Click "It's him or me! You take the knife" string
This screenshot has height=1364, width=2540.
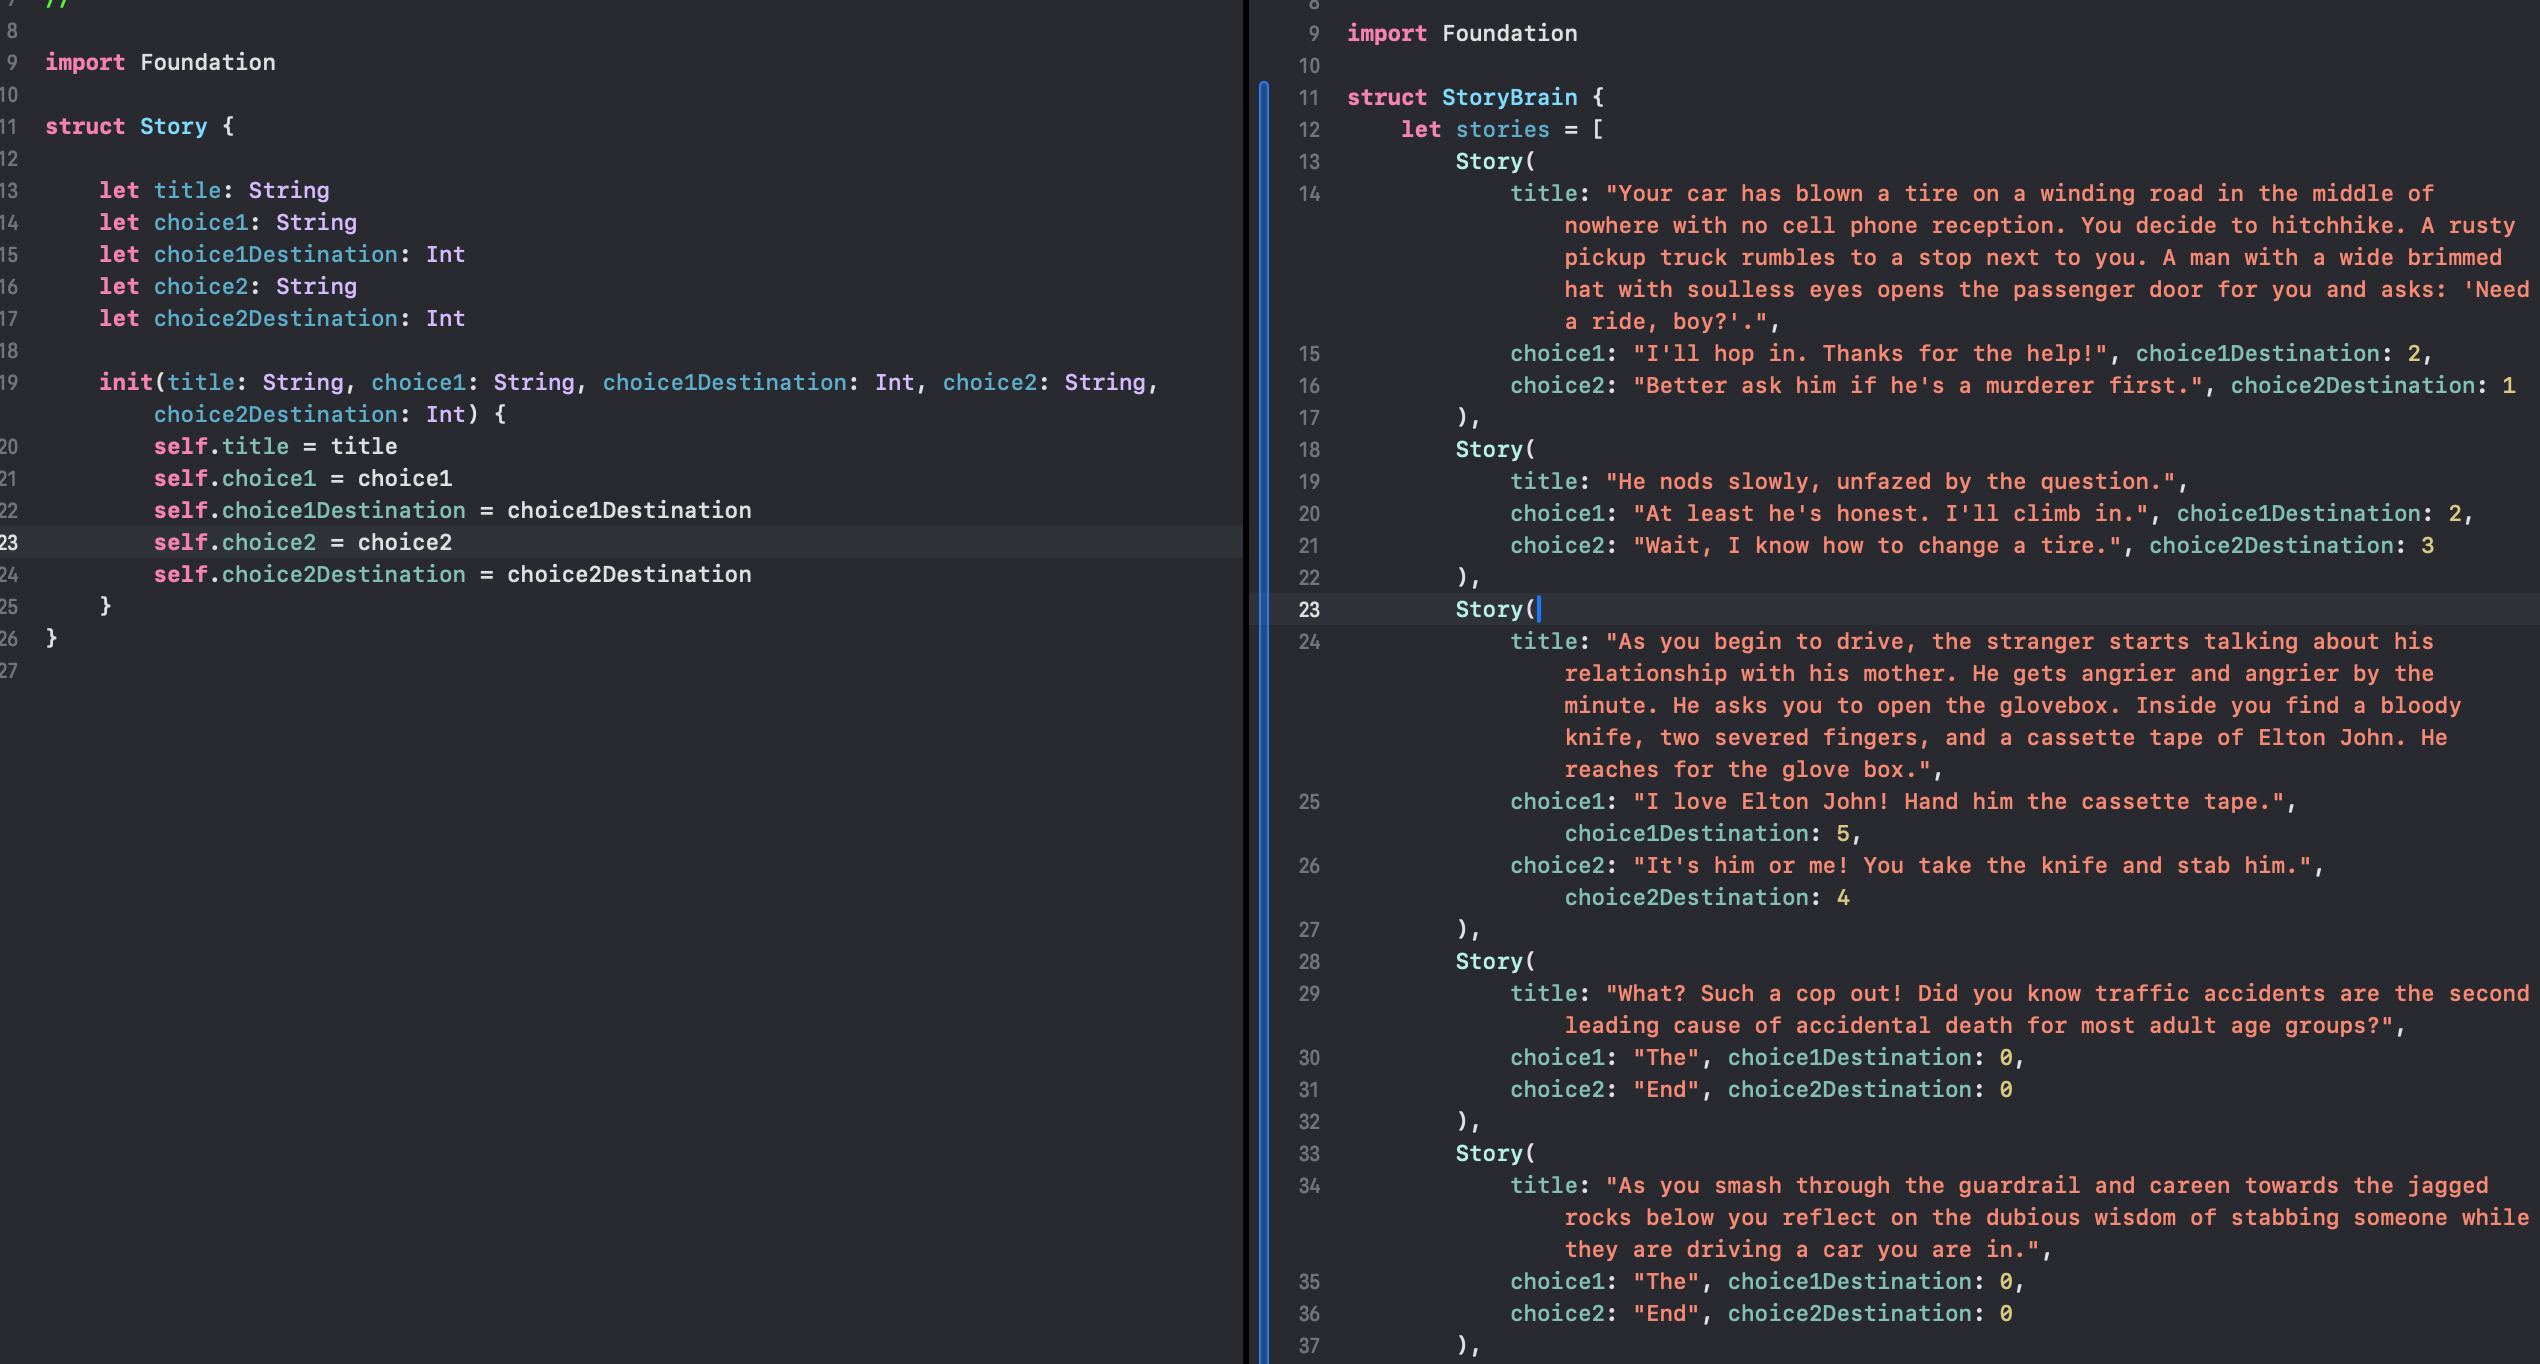tap(1972, 865)
